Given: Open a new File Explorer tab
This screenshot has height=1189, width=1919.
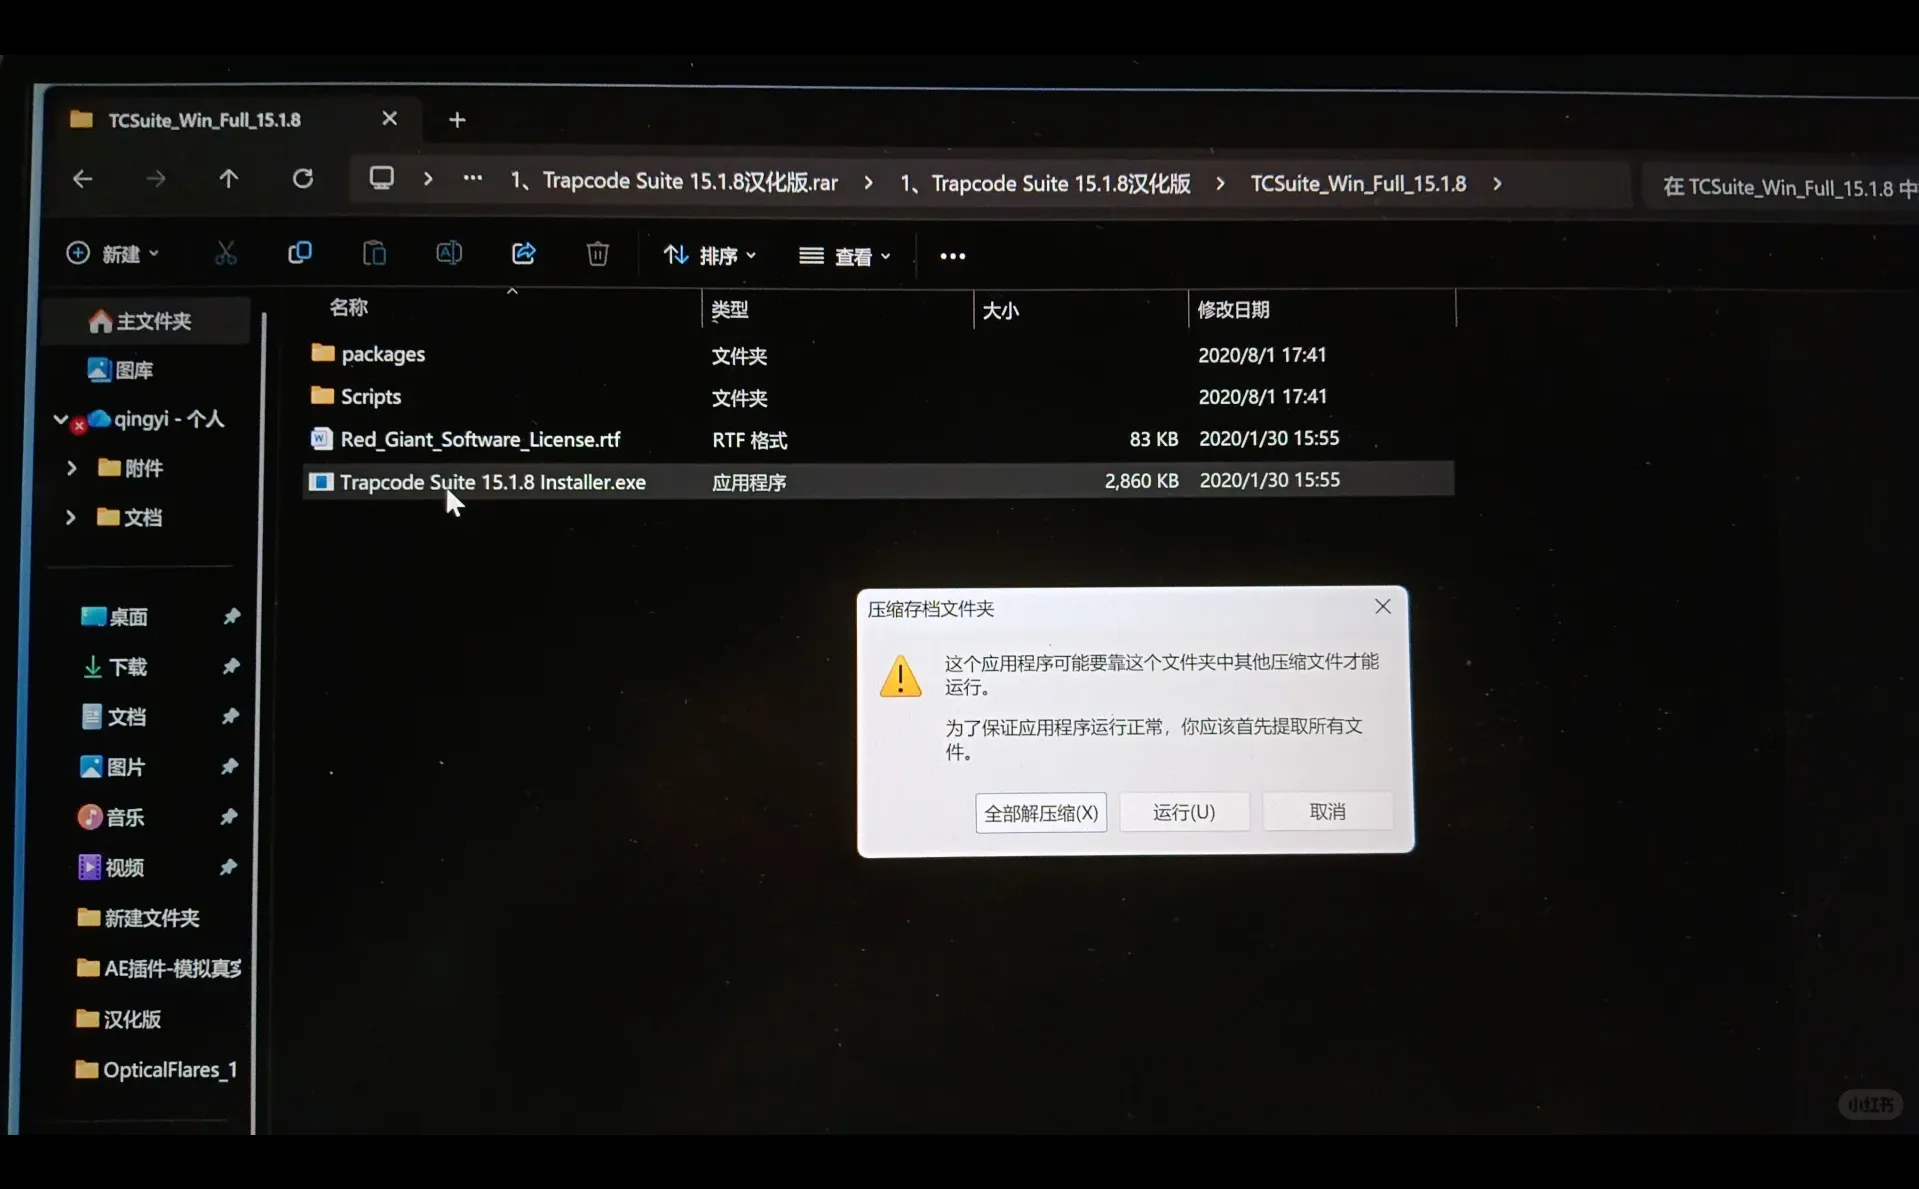Looking at the screenshot, I should point(456,119).
